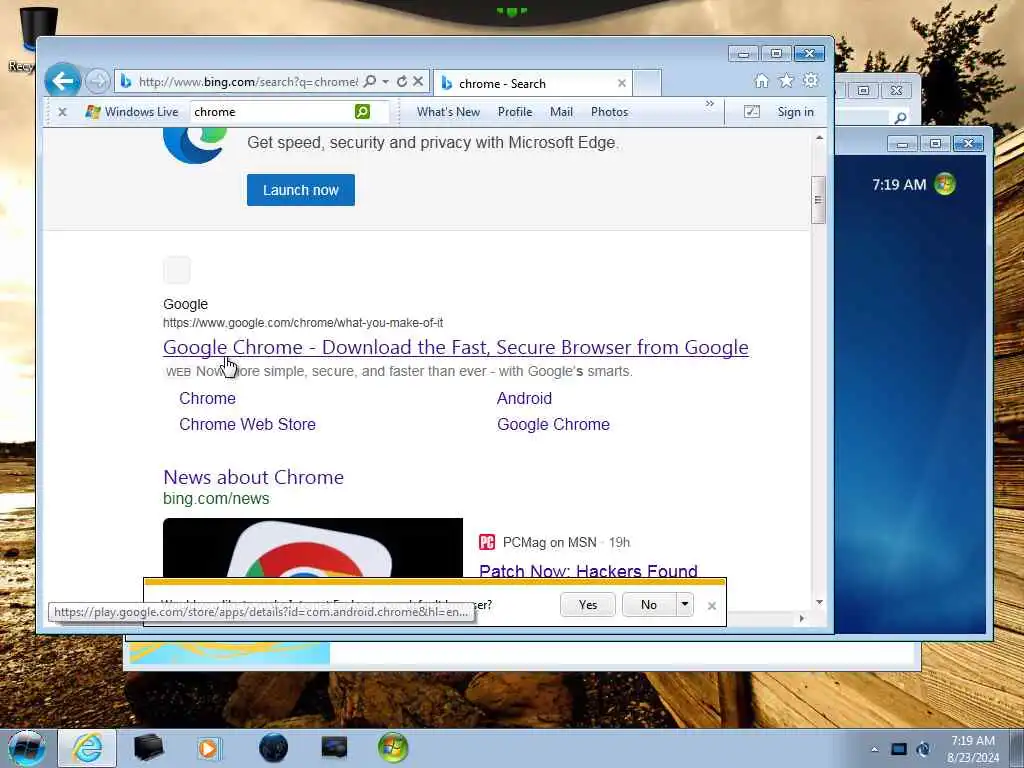The image size is (1024, 768).
Task: Click the Windows orb in the blue window
Action: [x=944, y=184]
